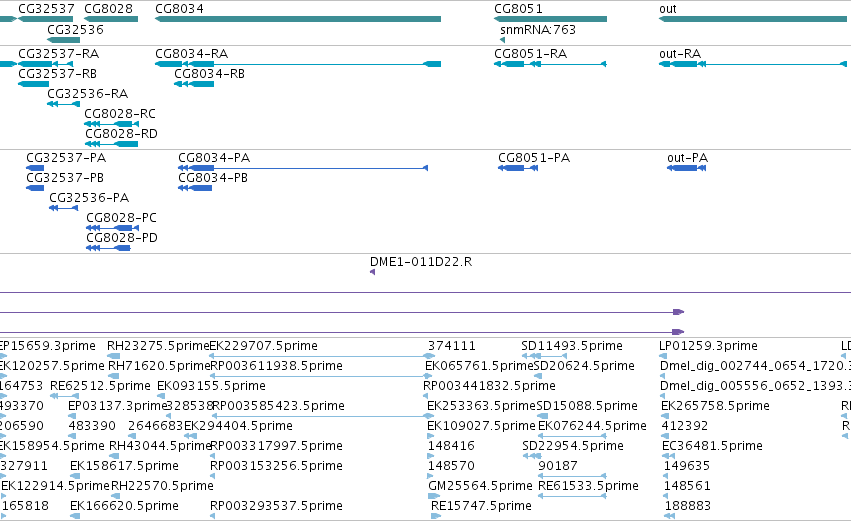This screenshot has width=851, height=521.
Task: Click EST EK065761.5prime
Action: click(480, 366)
